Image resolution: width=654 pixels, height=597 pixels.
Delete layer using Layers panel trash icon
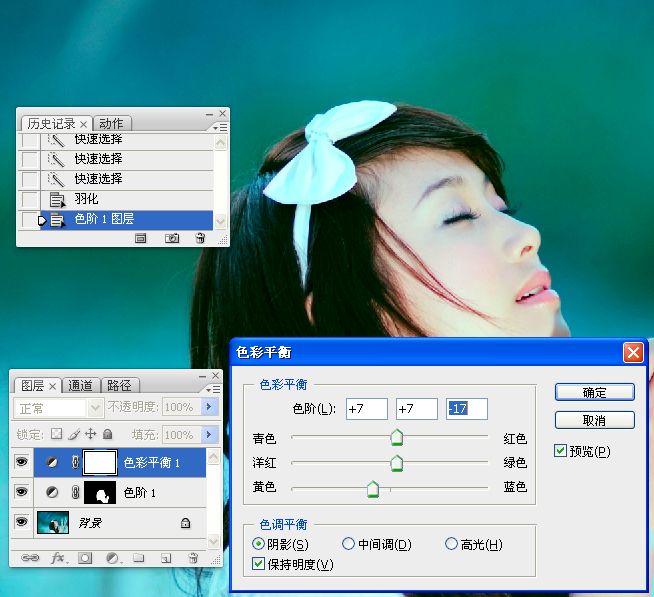coord(194,557)
